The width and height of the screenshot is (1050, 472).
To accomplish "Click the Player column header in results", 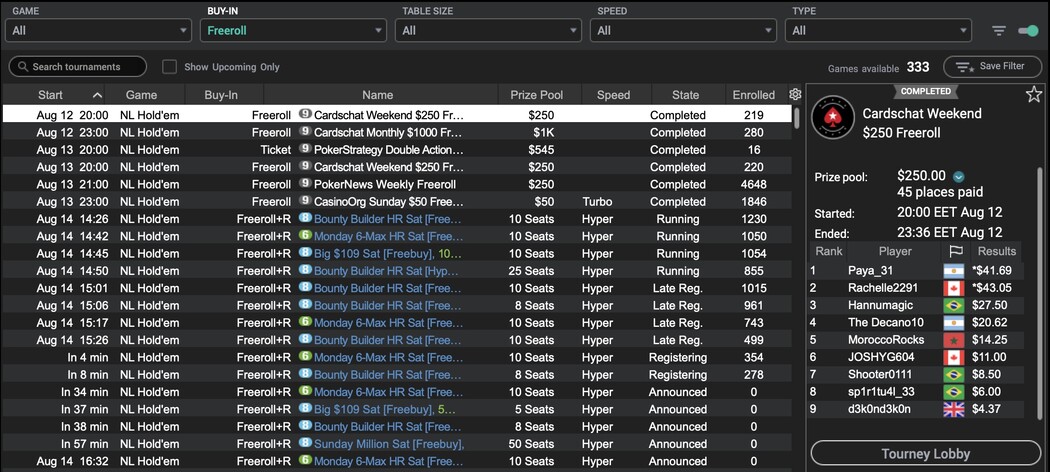I will pyautogui.click(x=895, y=252).
